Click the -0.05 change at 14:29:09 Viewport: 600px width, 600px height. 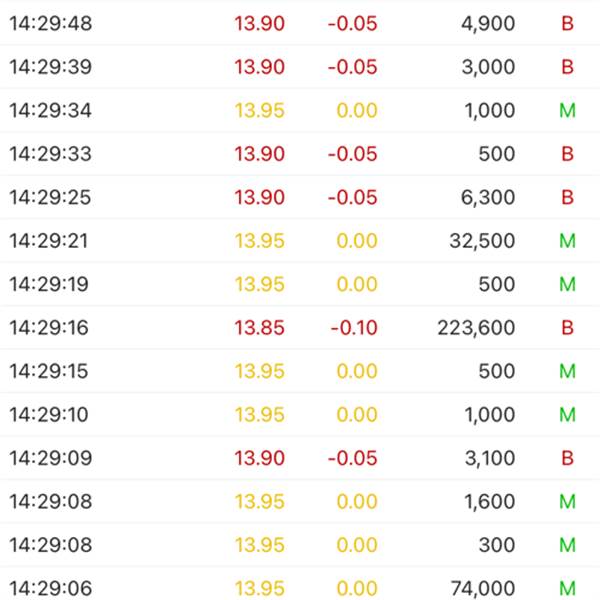point(352,458)
